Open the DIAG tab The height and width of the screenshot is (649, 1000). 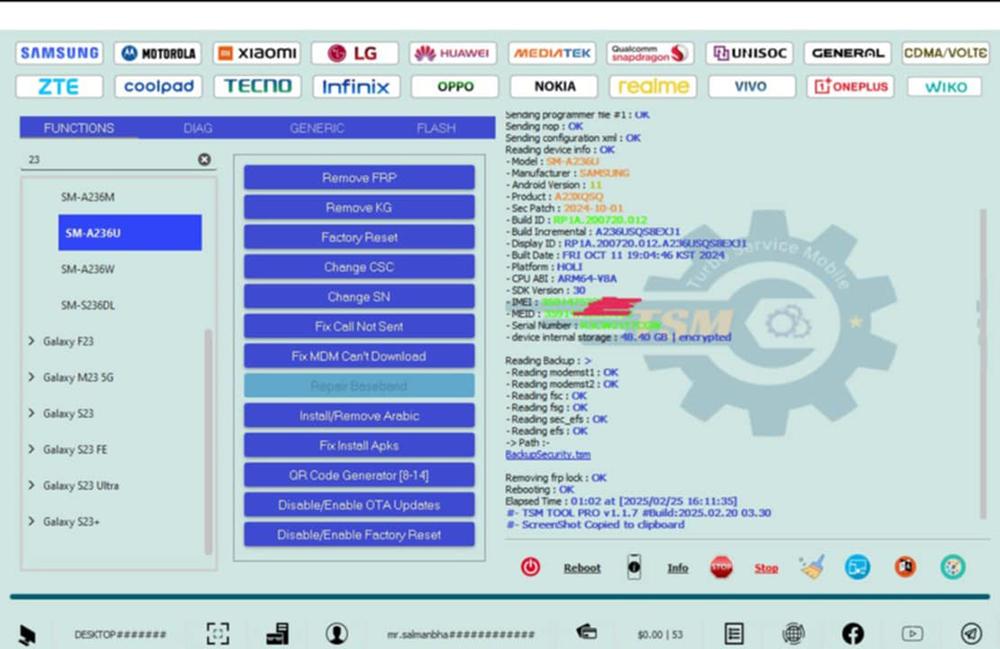coord(198,128)
